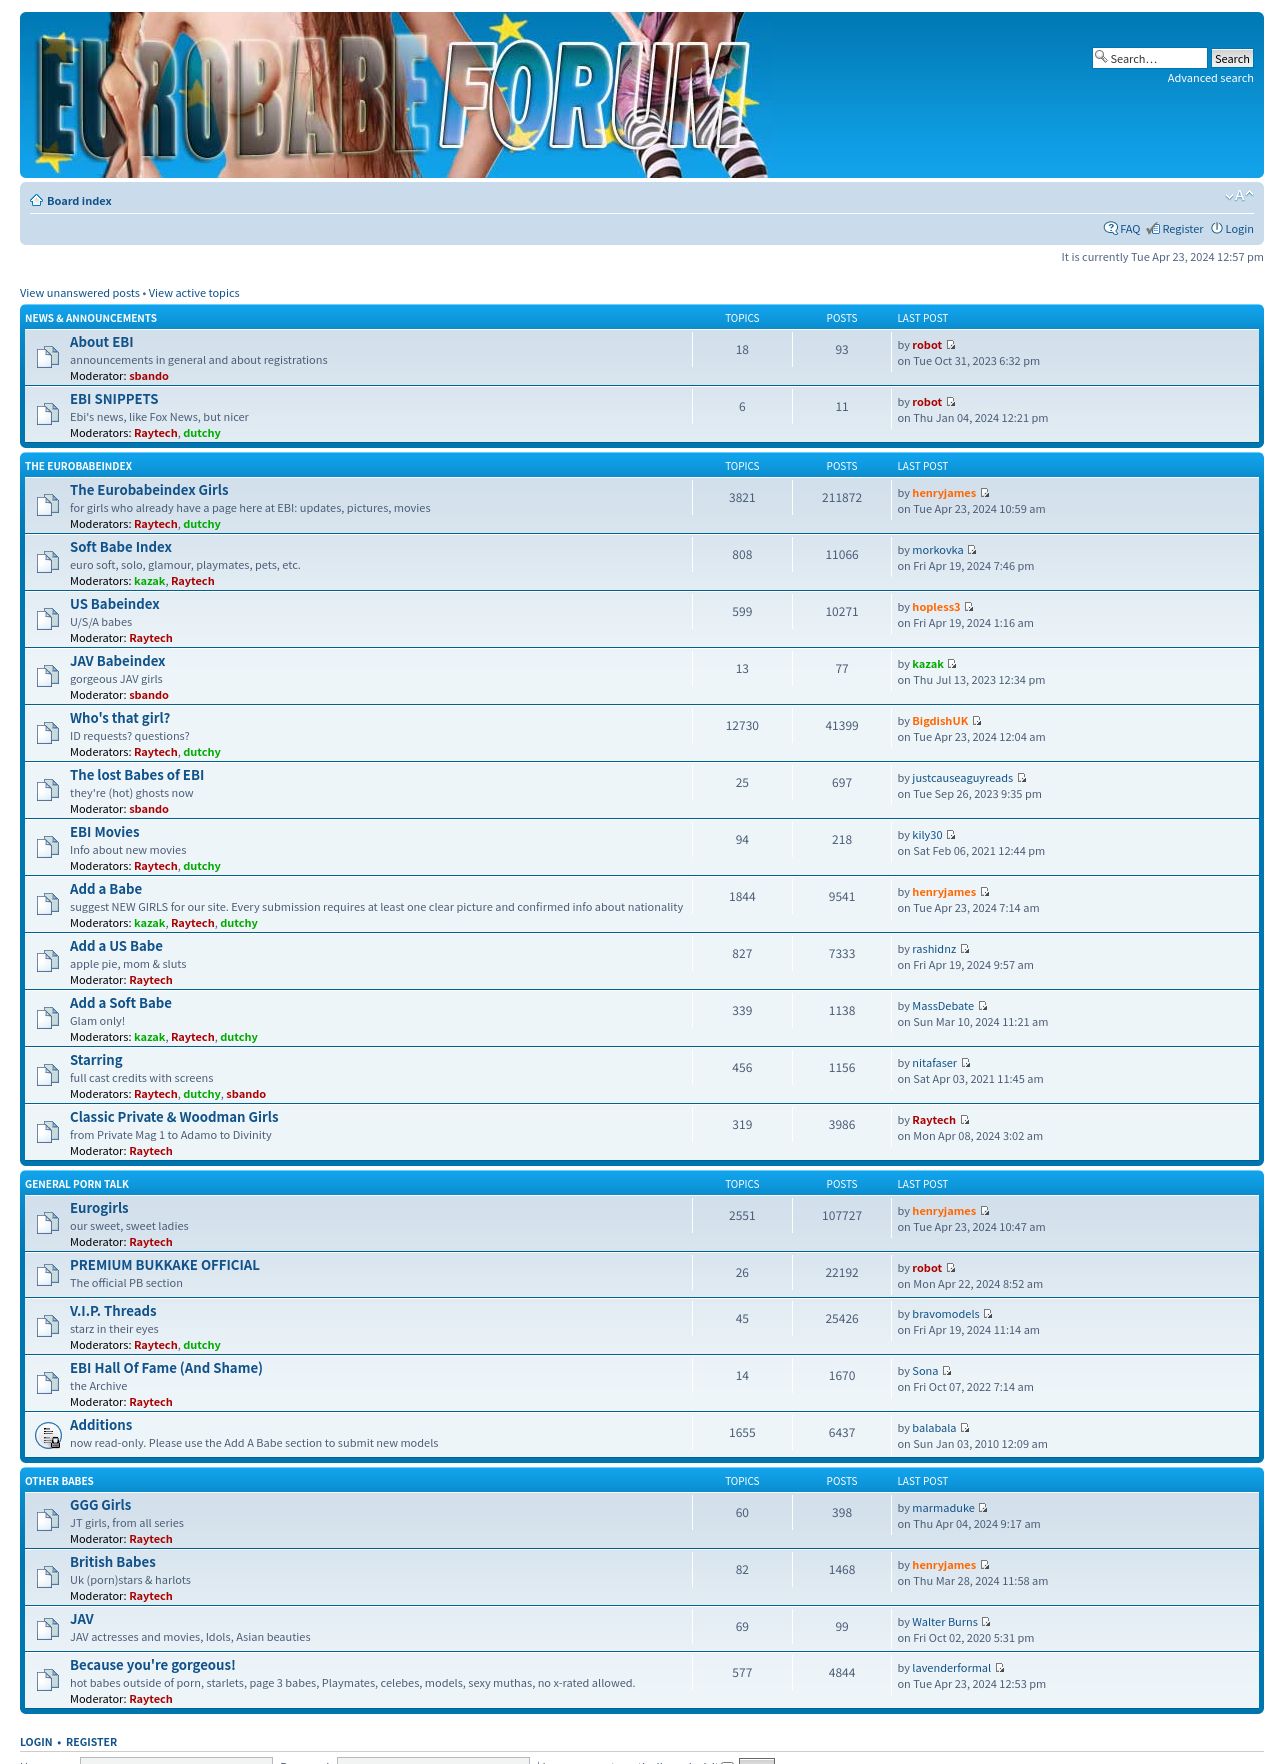Viewport: 1284px width, 1764px height.
Task: Open latest post icon beside bravomodels
Action: (x=988, y=1314)
